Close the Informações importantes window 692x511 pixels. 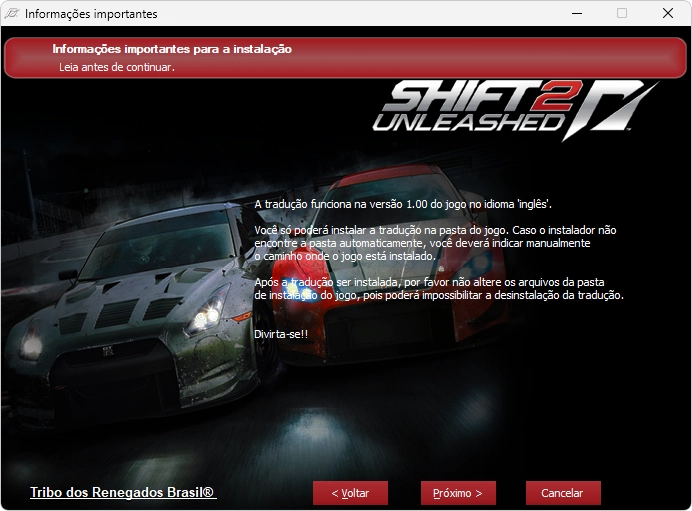coord(668,13)
